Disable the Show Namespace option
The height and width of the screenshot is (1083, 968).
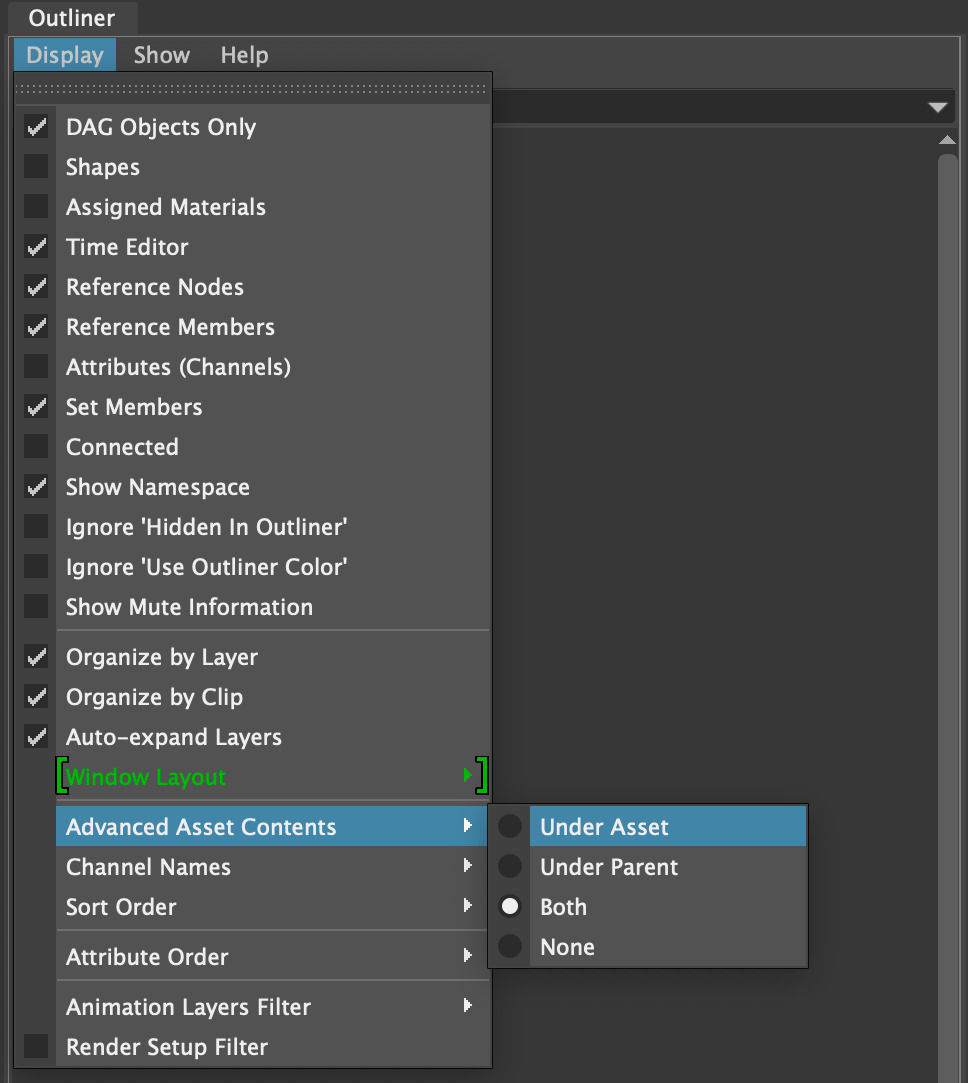click(36, 488)
